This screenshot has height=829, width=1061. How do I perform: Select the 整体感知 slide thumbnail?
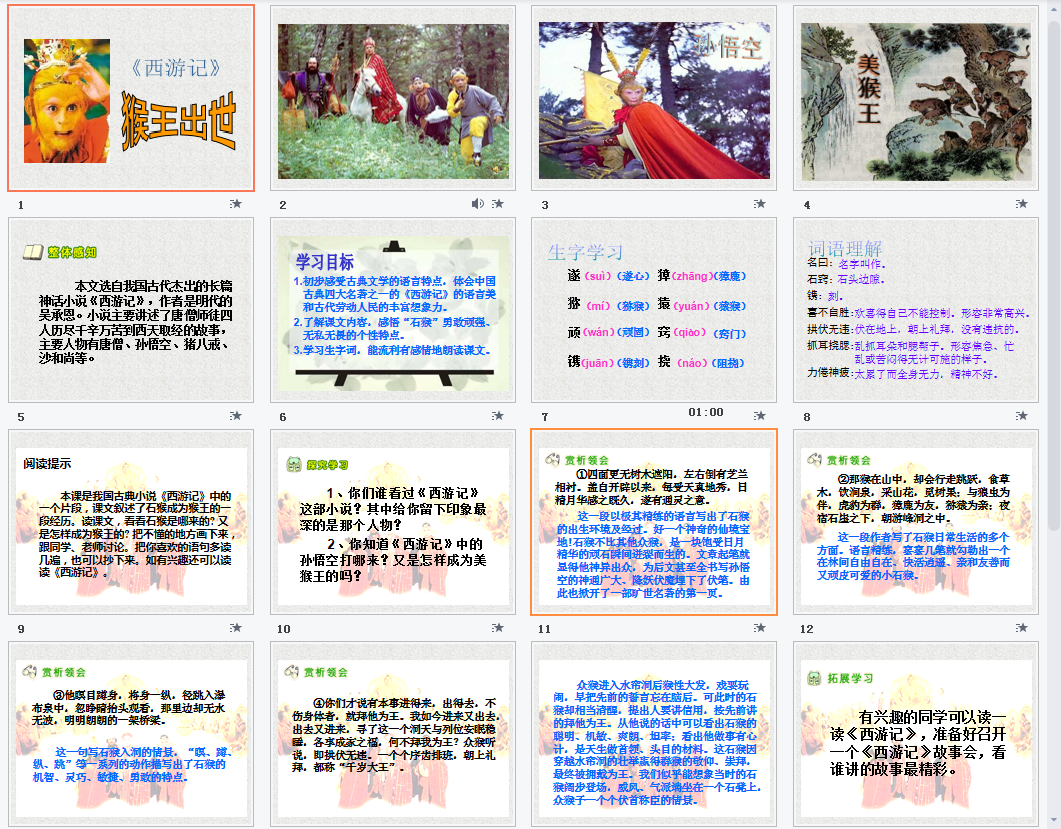point(131,310)
